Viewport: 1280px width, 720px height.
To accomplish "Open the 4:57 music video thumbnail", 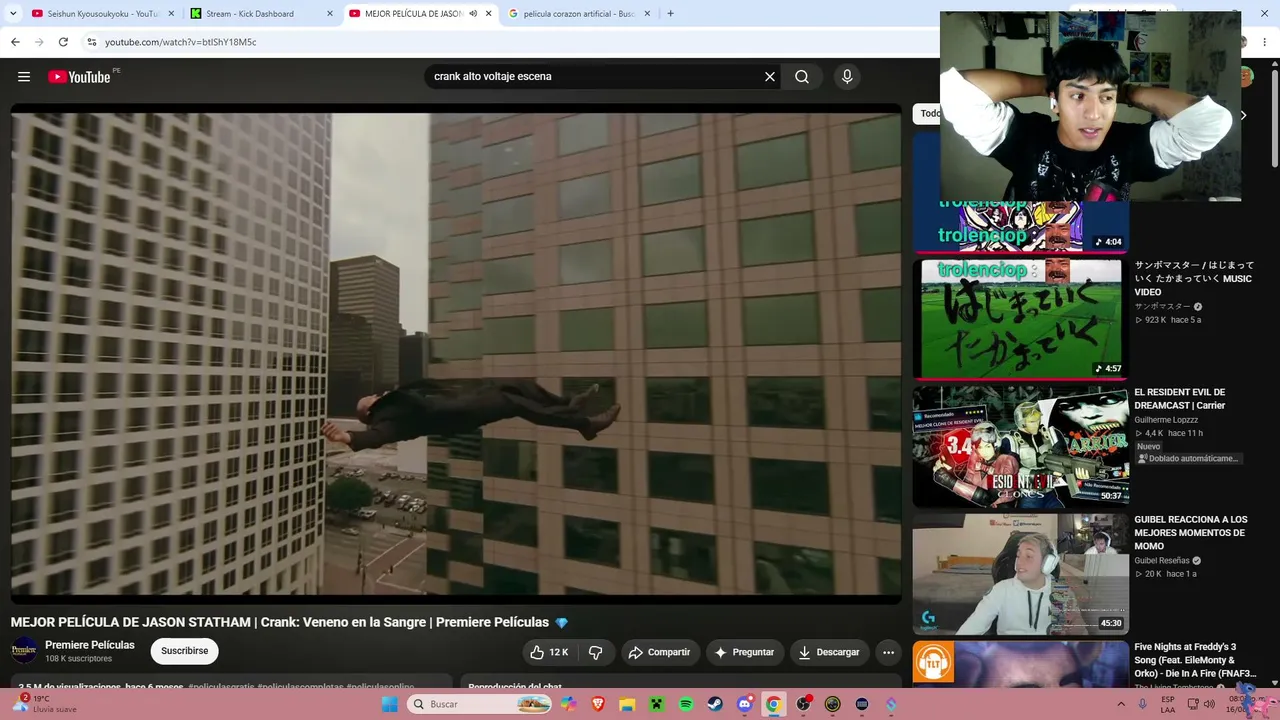I will click(x=1020, y=319).
